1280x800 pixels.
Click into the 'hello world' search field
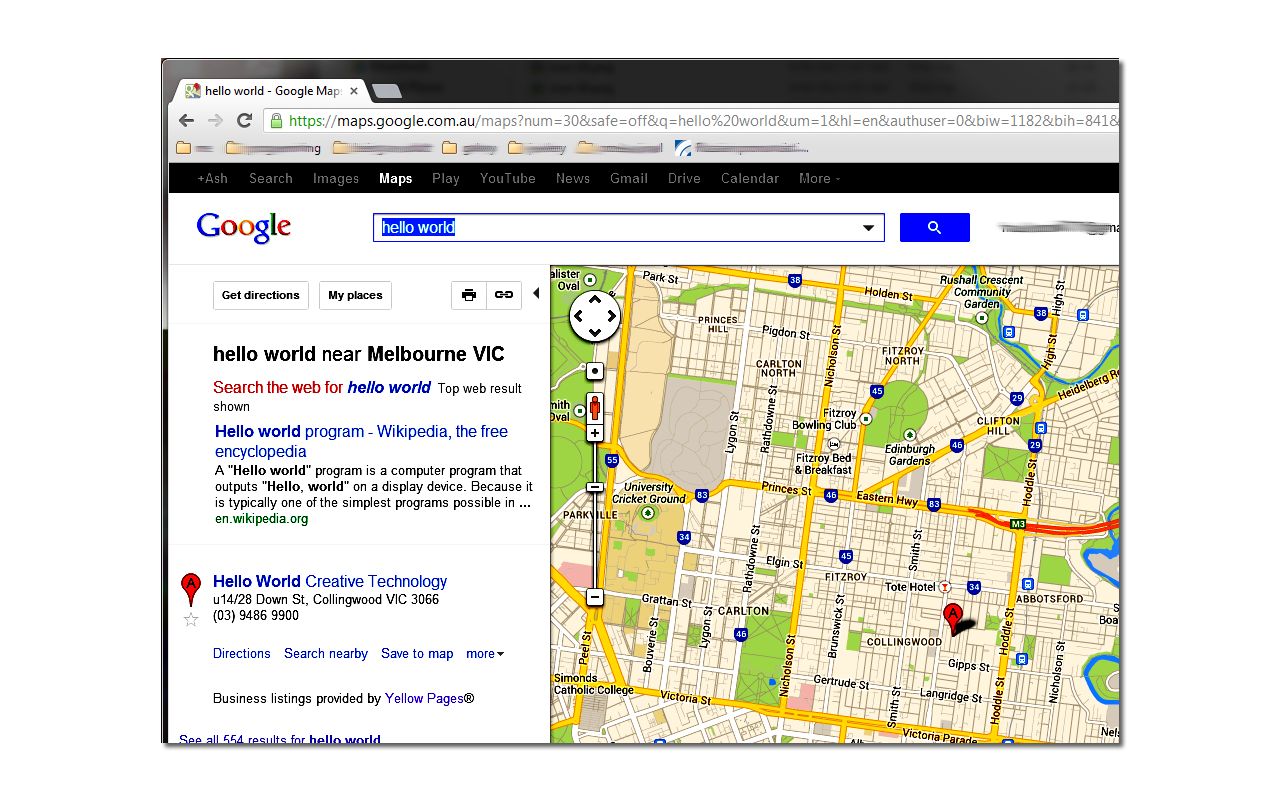(x=628, y=228)
